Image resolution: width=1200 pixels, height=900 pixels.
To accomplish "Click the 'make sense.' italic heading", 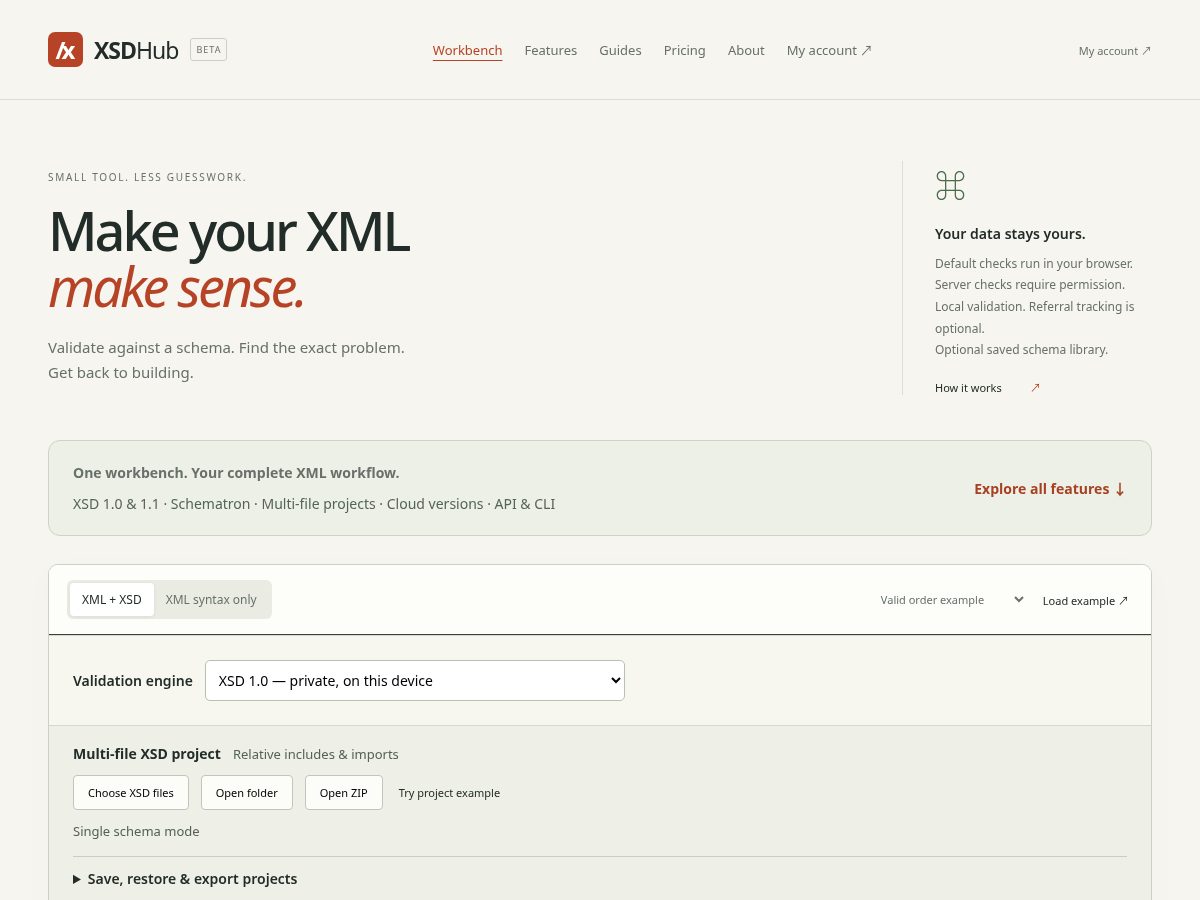I will point(176,288).
